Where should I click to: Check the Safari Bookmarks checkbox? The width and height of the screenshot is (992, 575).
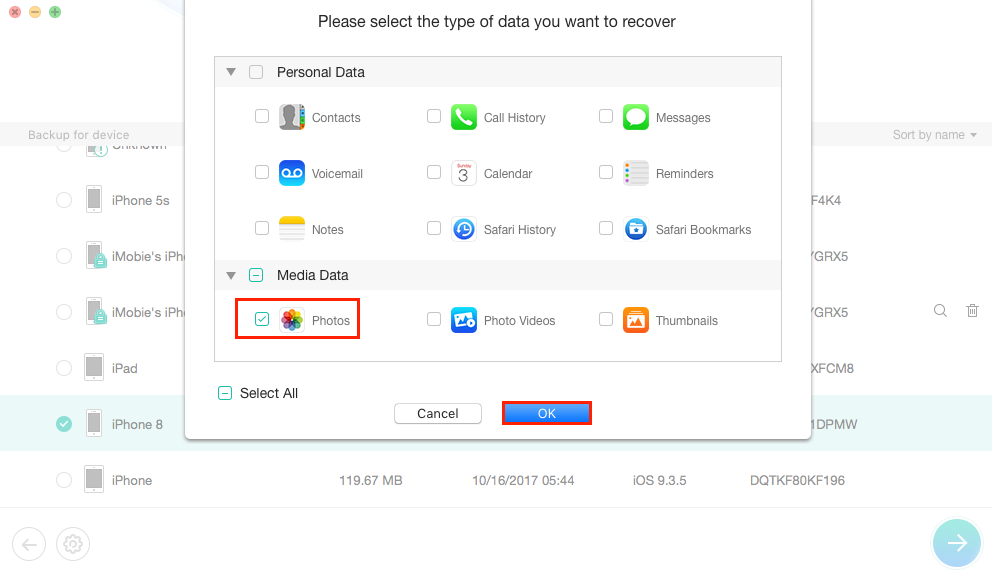pos(606,228)
